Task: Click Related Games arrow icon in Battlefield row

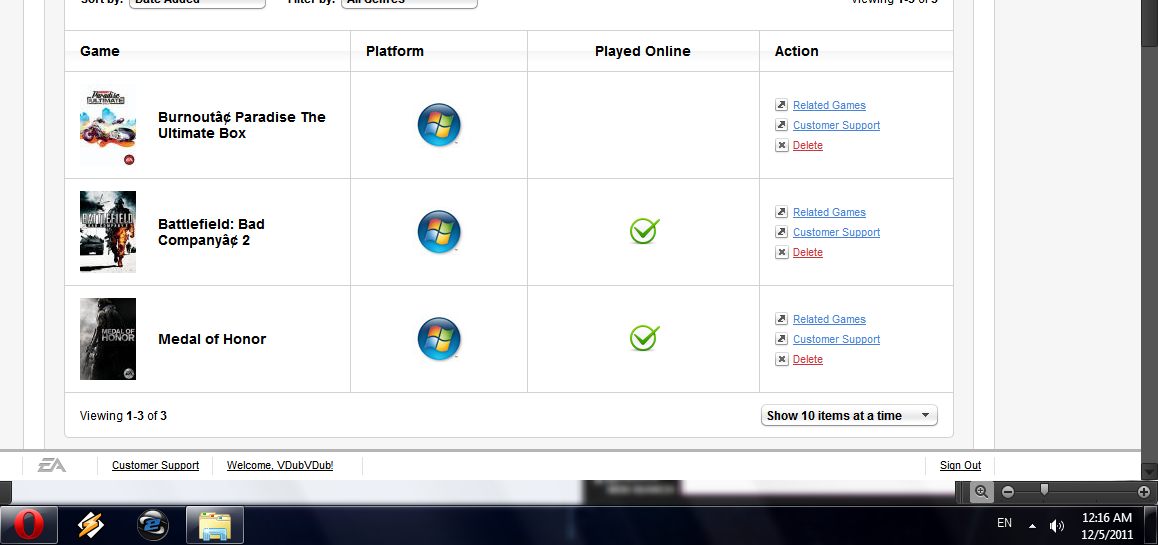Action: click(781, 212)
